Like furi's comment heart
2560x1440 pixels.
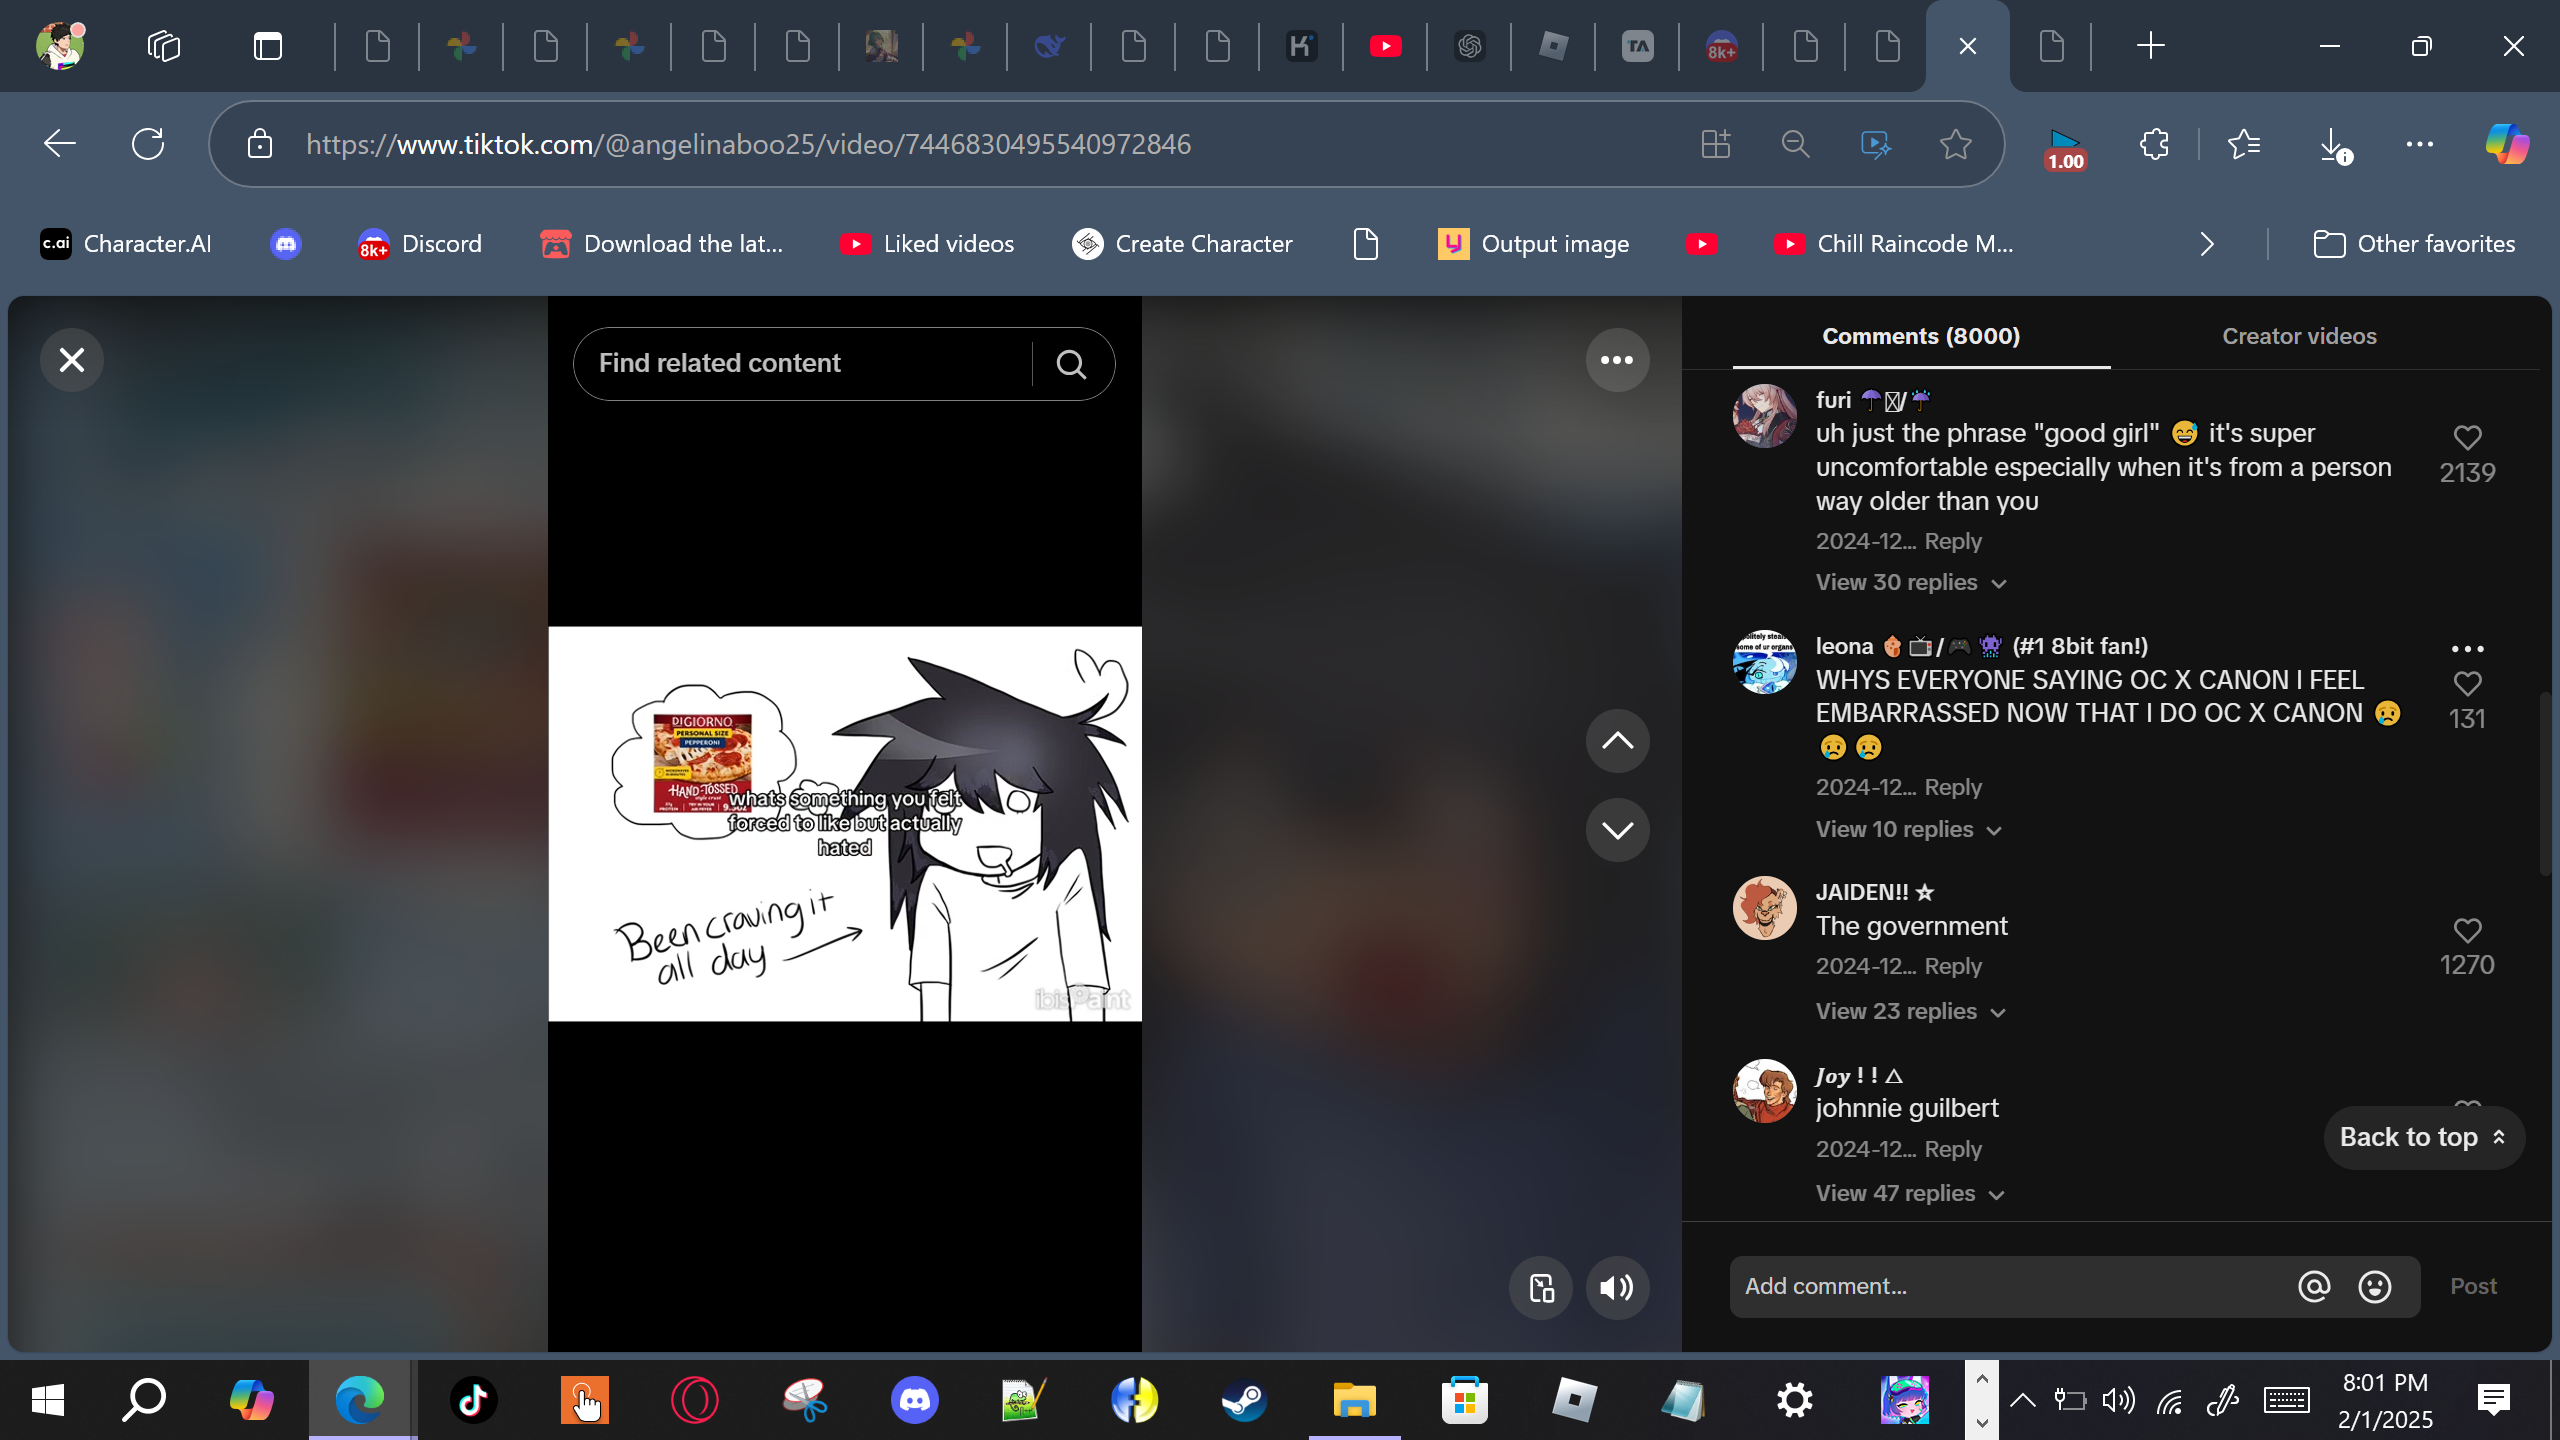(2466, 438)
